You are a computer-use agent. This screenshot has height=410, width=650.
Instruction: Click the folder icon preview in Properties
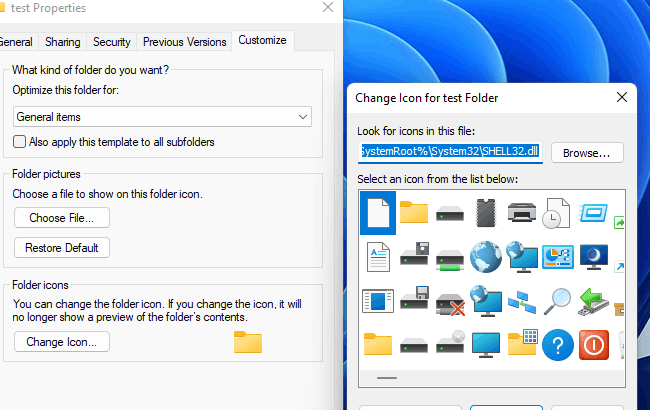(x=248, y=342)
